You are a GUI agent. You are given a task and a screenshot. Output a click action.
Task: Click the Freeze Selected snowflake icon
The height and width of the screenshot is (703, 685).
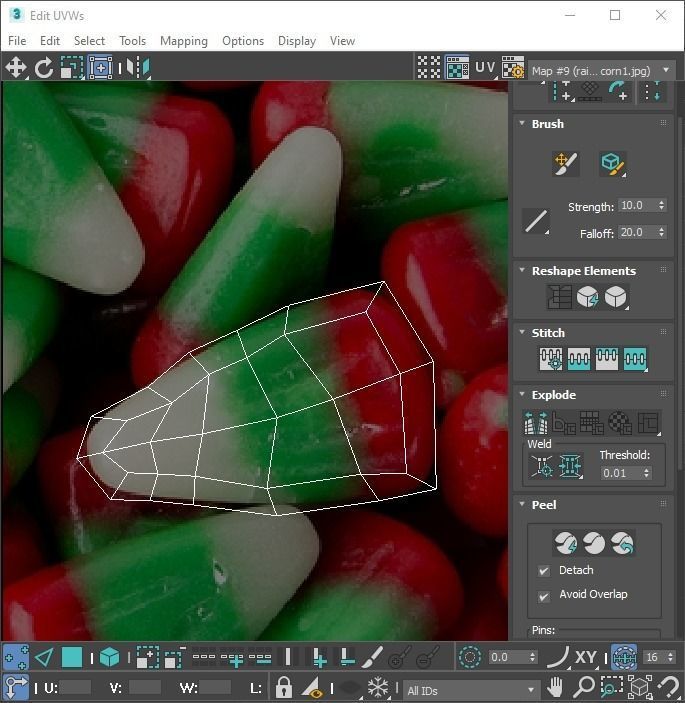click(x=378, y=687)
